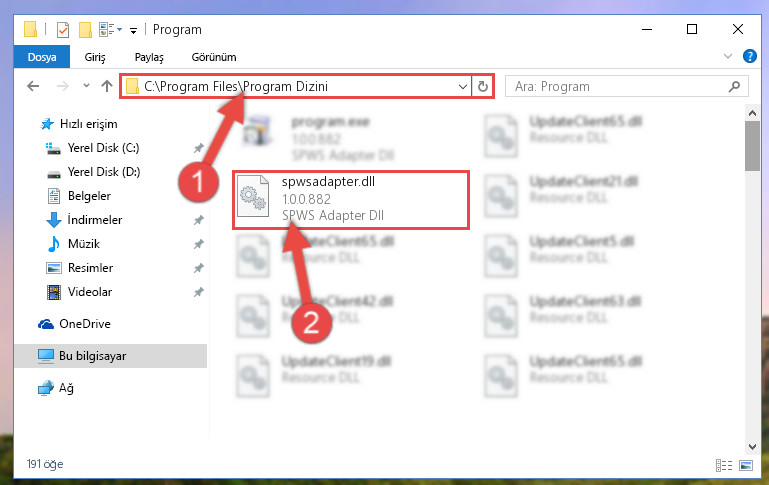Open the Dosya menu tab
The image size is (769, 485).
[42, 57]
